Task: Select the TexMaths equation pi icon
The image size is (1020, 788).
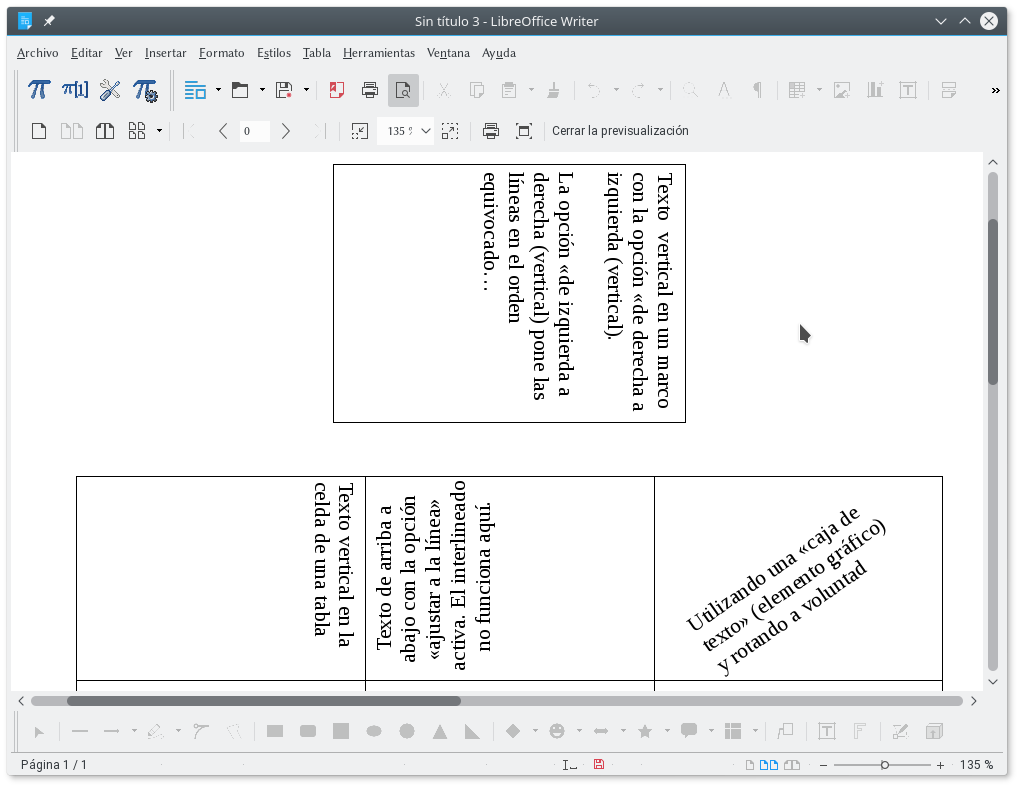Action: [x=38, y=89]
